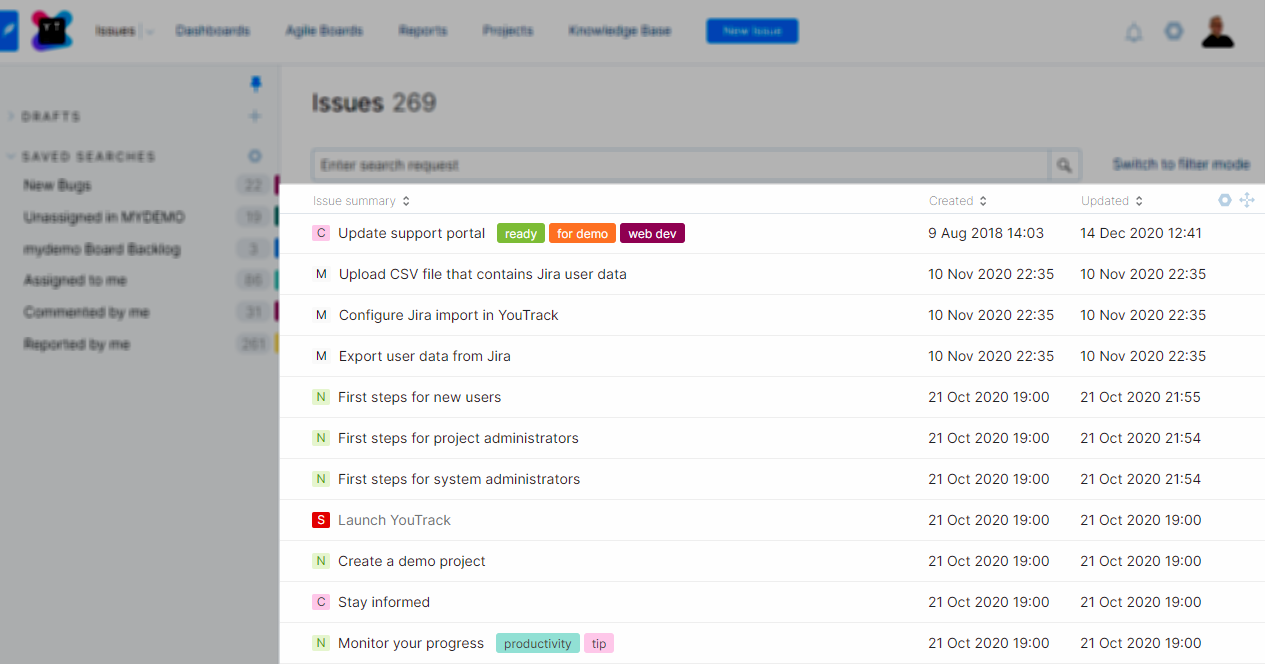Sort by the Issue summary column
Viewport: 1265px width, 664px height.
(361, 201)
